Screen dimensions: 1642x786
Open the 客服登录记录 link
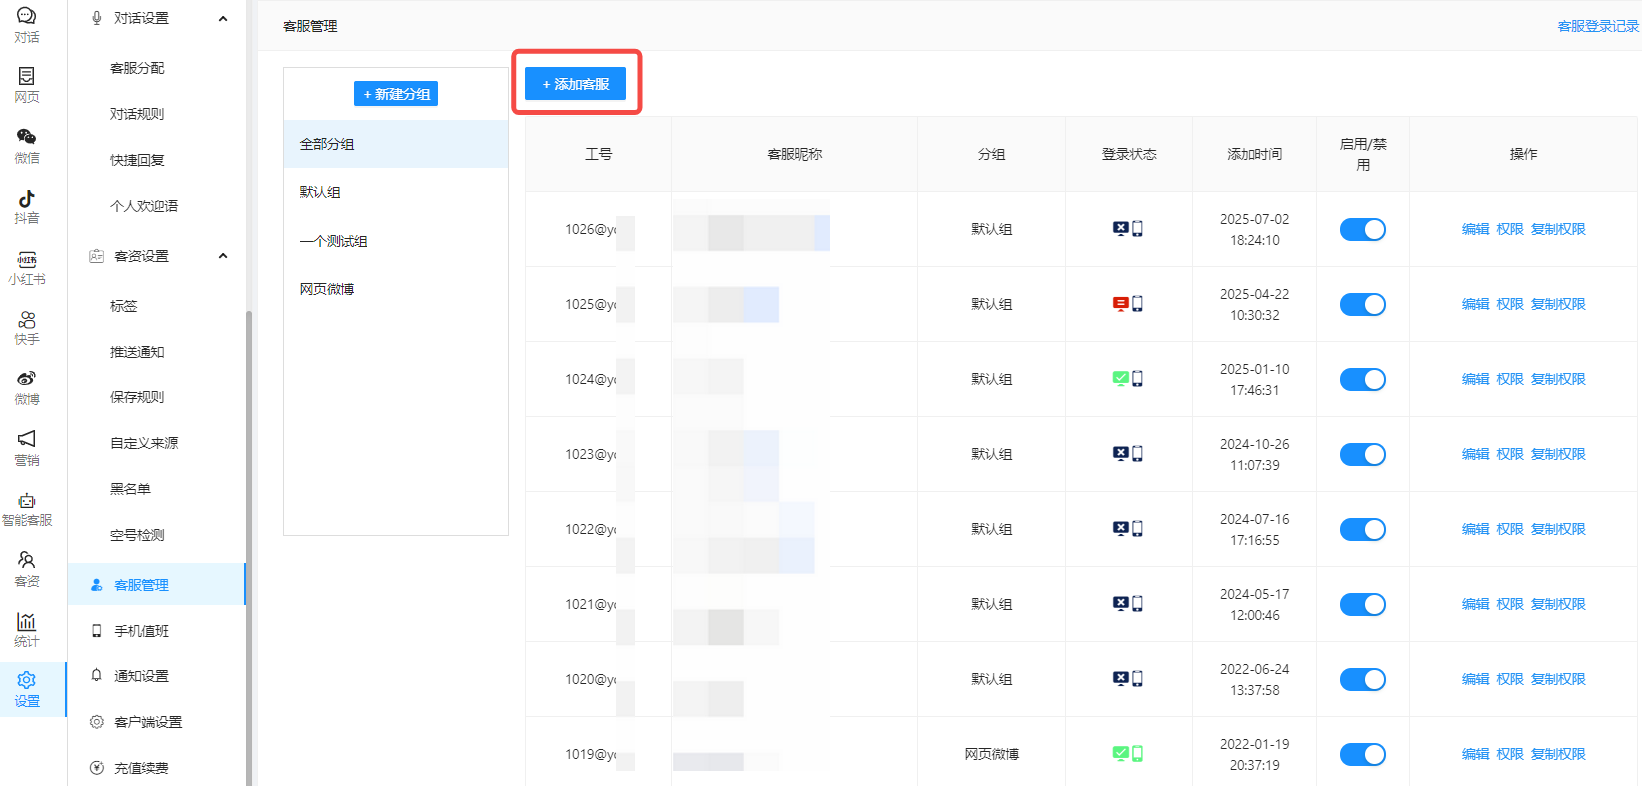pos(1597,26)
